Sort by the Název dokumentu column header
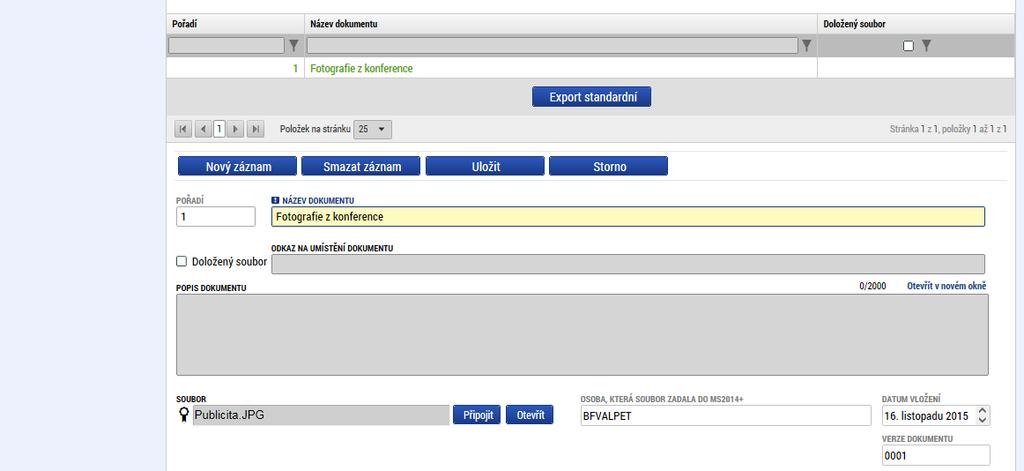The image size is (1024, 471). tap(344, 24)
